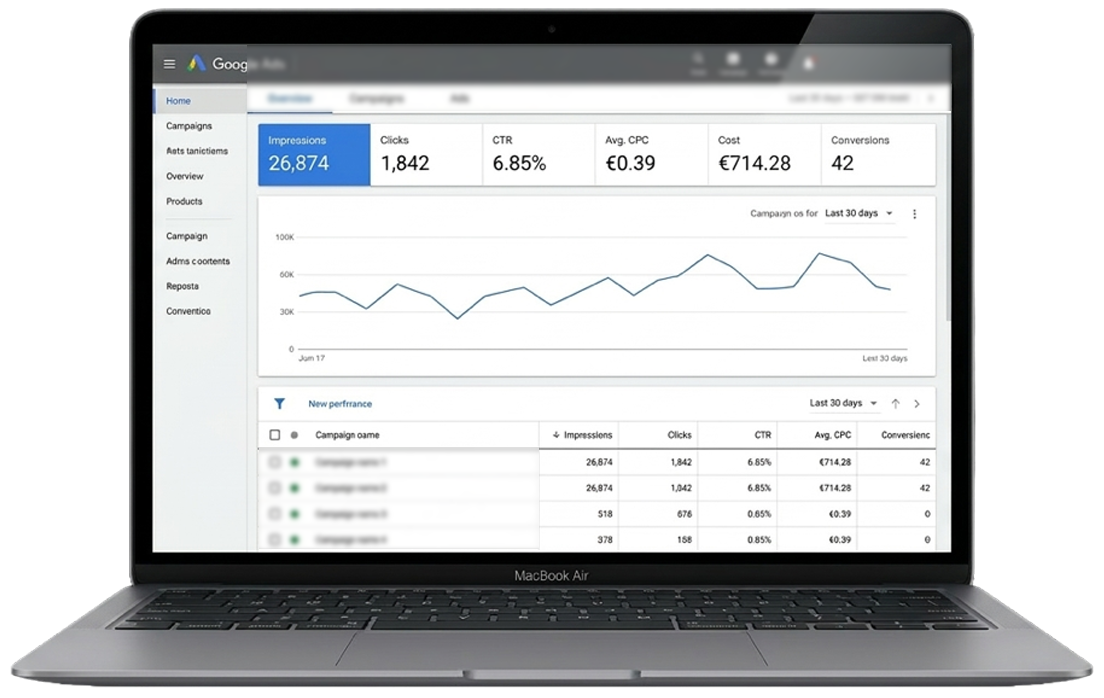Viewport: 1104px width, 698px height.
Task: Tick the select-all checkbox in table header
Action: pos(275,435)
